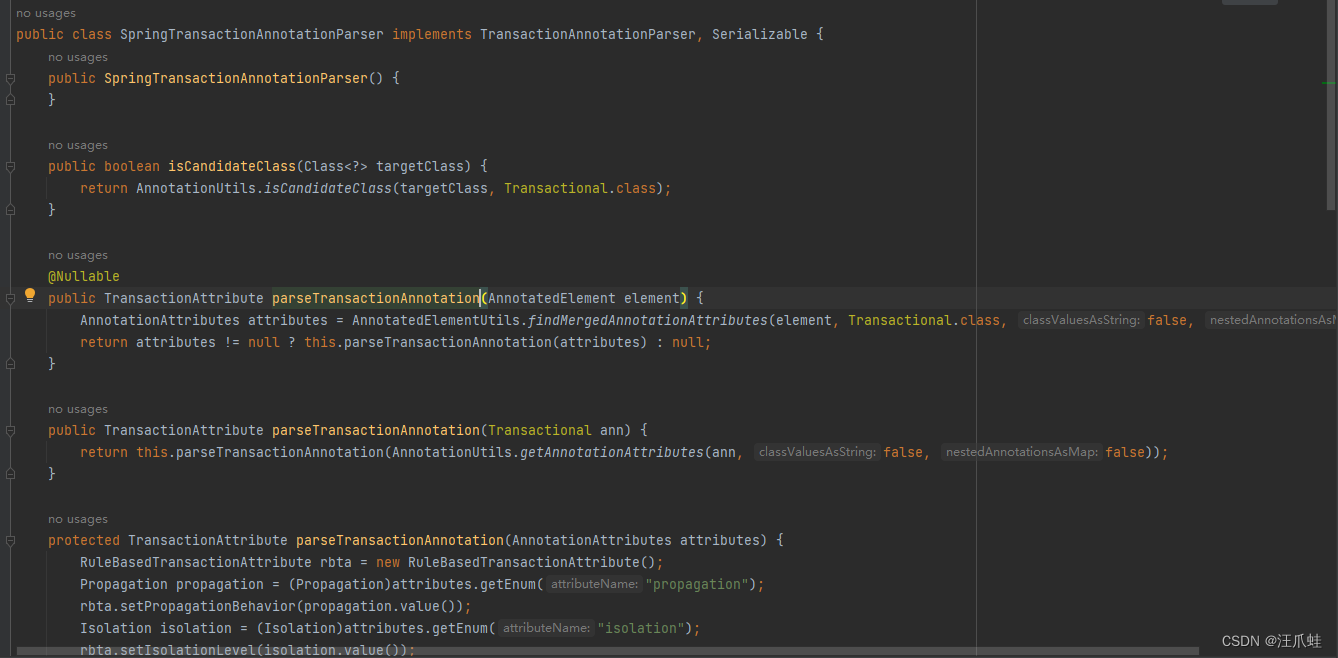Screen dimensions: 1338x658
Task: Click 'no usages' hint above isCandidateClass
Action: (77, 144)
